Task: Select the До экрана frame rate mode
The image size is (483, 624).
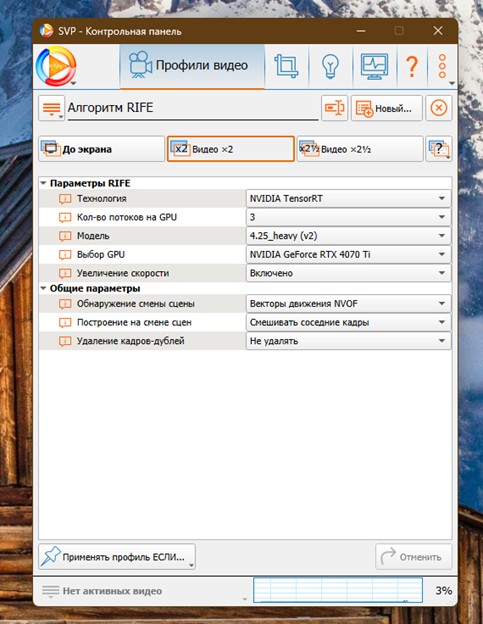Action: point(101,149)
